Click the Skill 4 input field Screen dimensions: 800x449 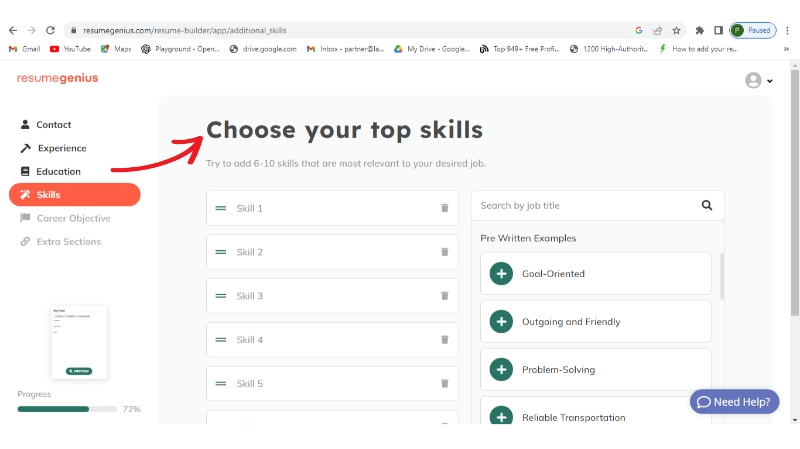click(330, 340)
